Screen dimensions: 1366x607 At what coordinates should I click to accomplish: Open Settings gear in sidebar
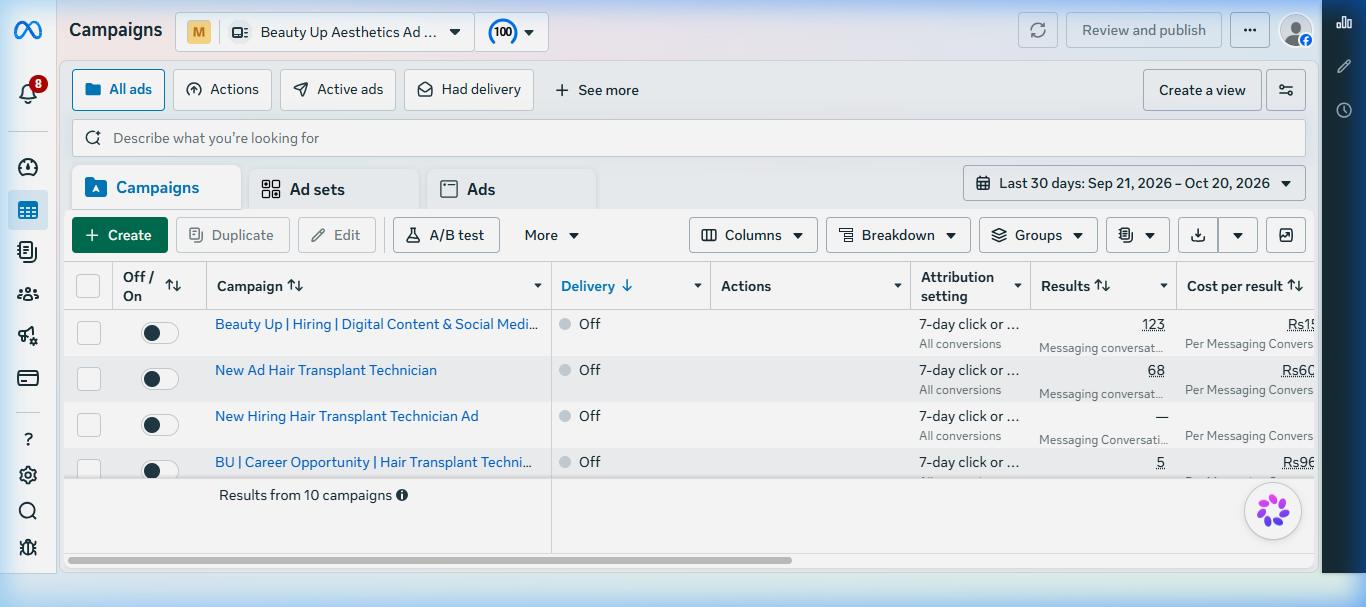[x=28, y=475]
